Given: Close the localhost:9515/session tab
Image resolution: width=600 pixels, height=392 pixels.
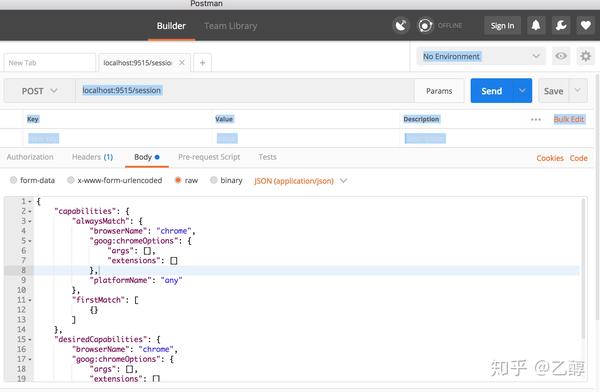Looking at the screenshot, I should pos(182,62).
